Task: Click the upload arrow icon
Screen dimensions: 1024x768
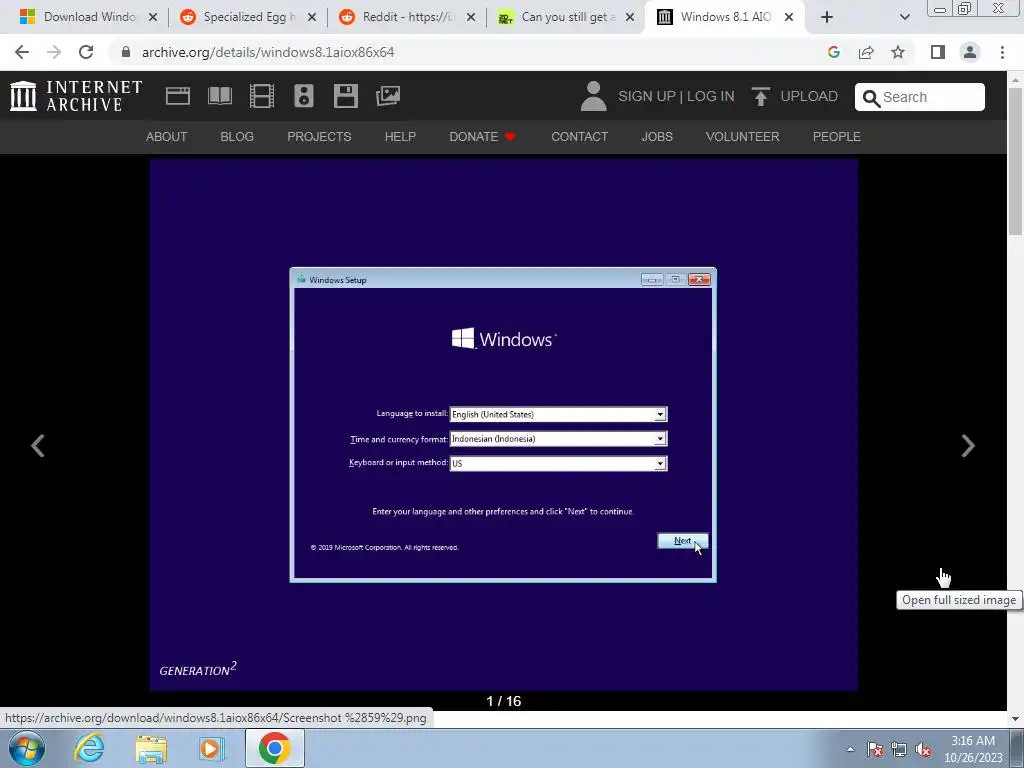Action: [760, 97]
